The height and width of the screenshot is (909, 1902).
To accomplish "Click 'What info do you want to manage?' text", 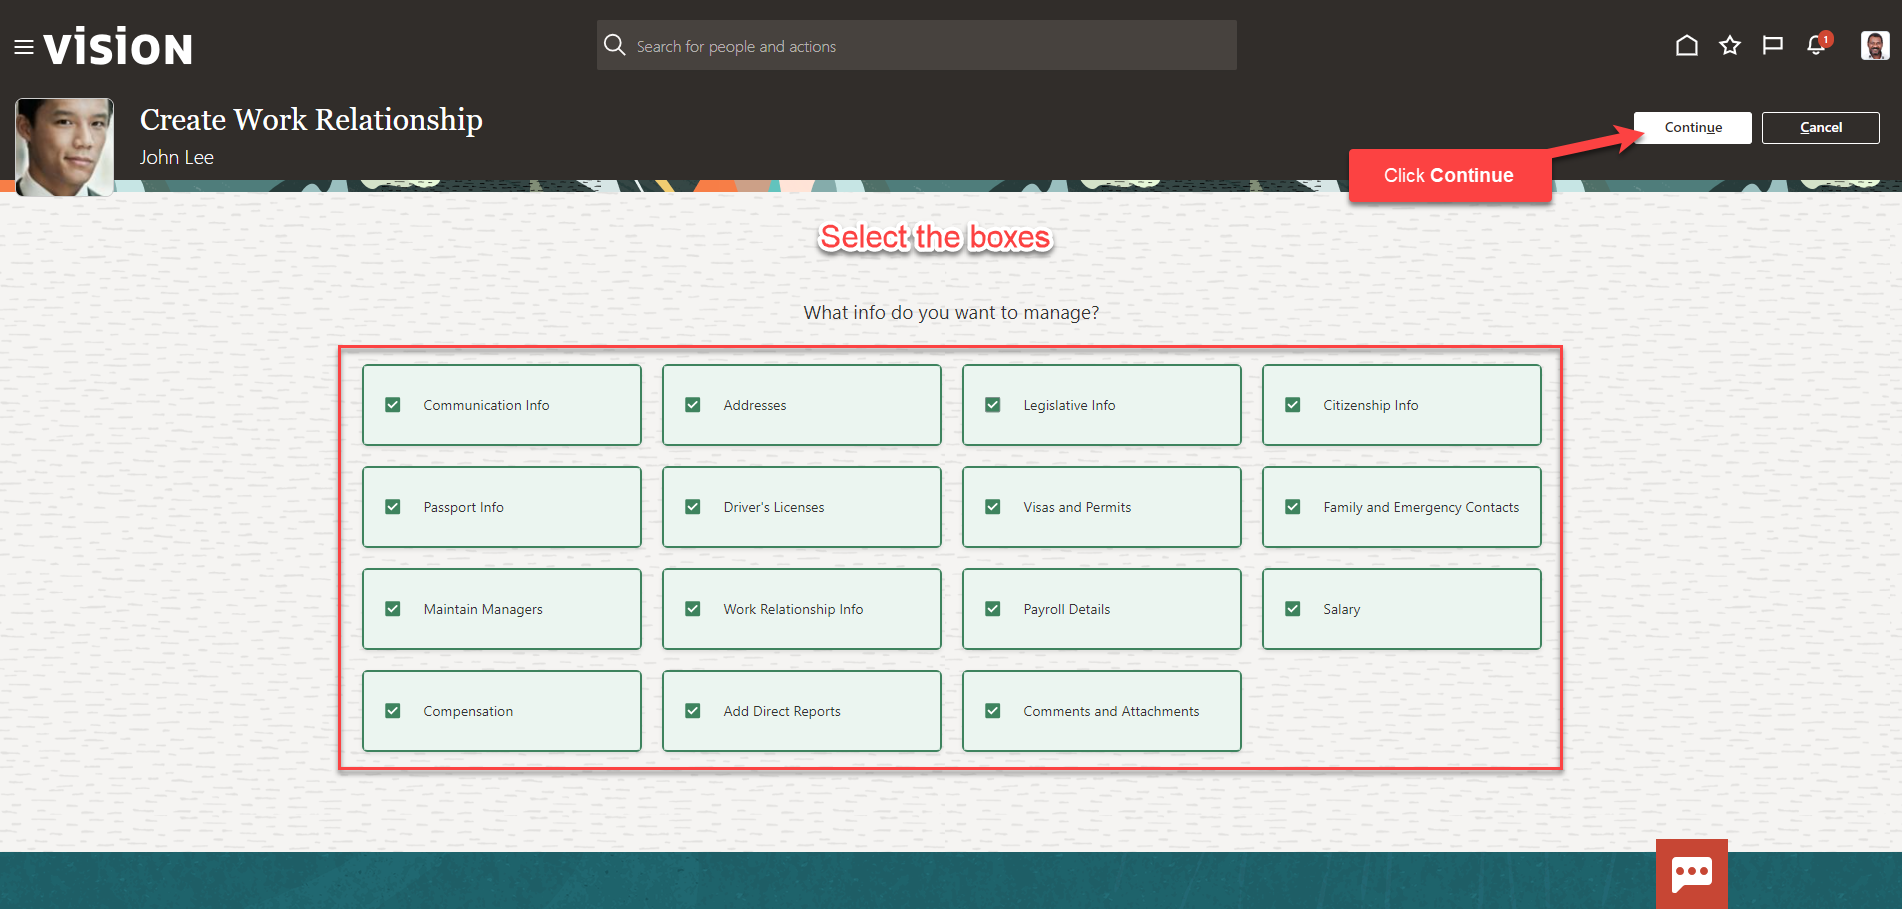I will tap(951, 313).
